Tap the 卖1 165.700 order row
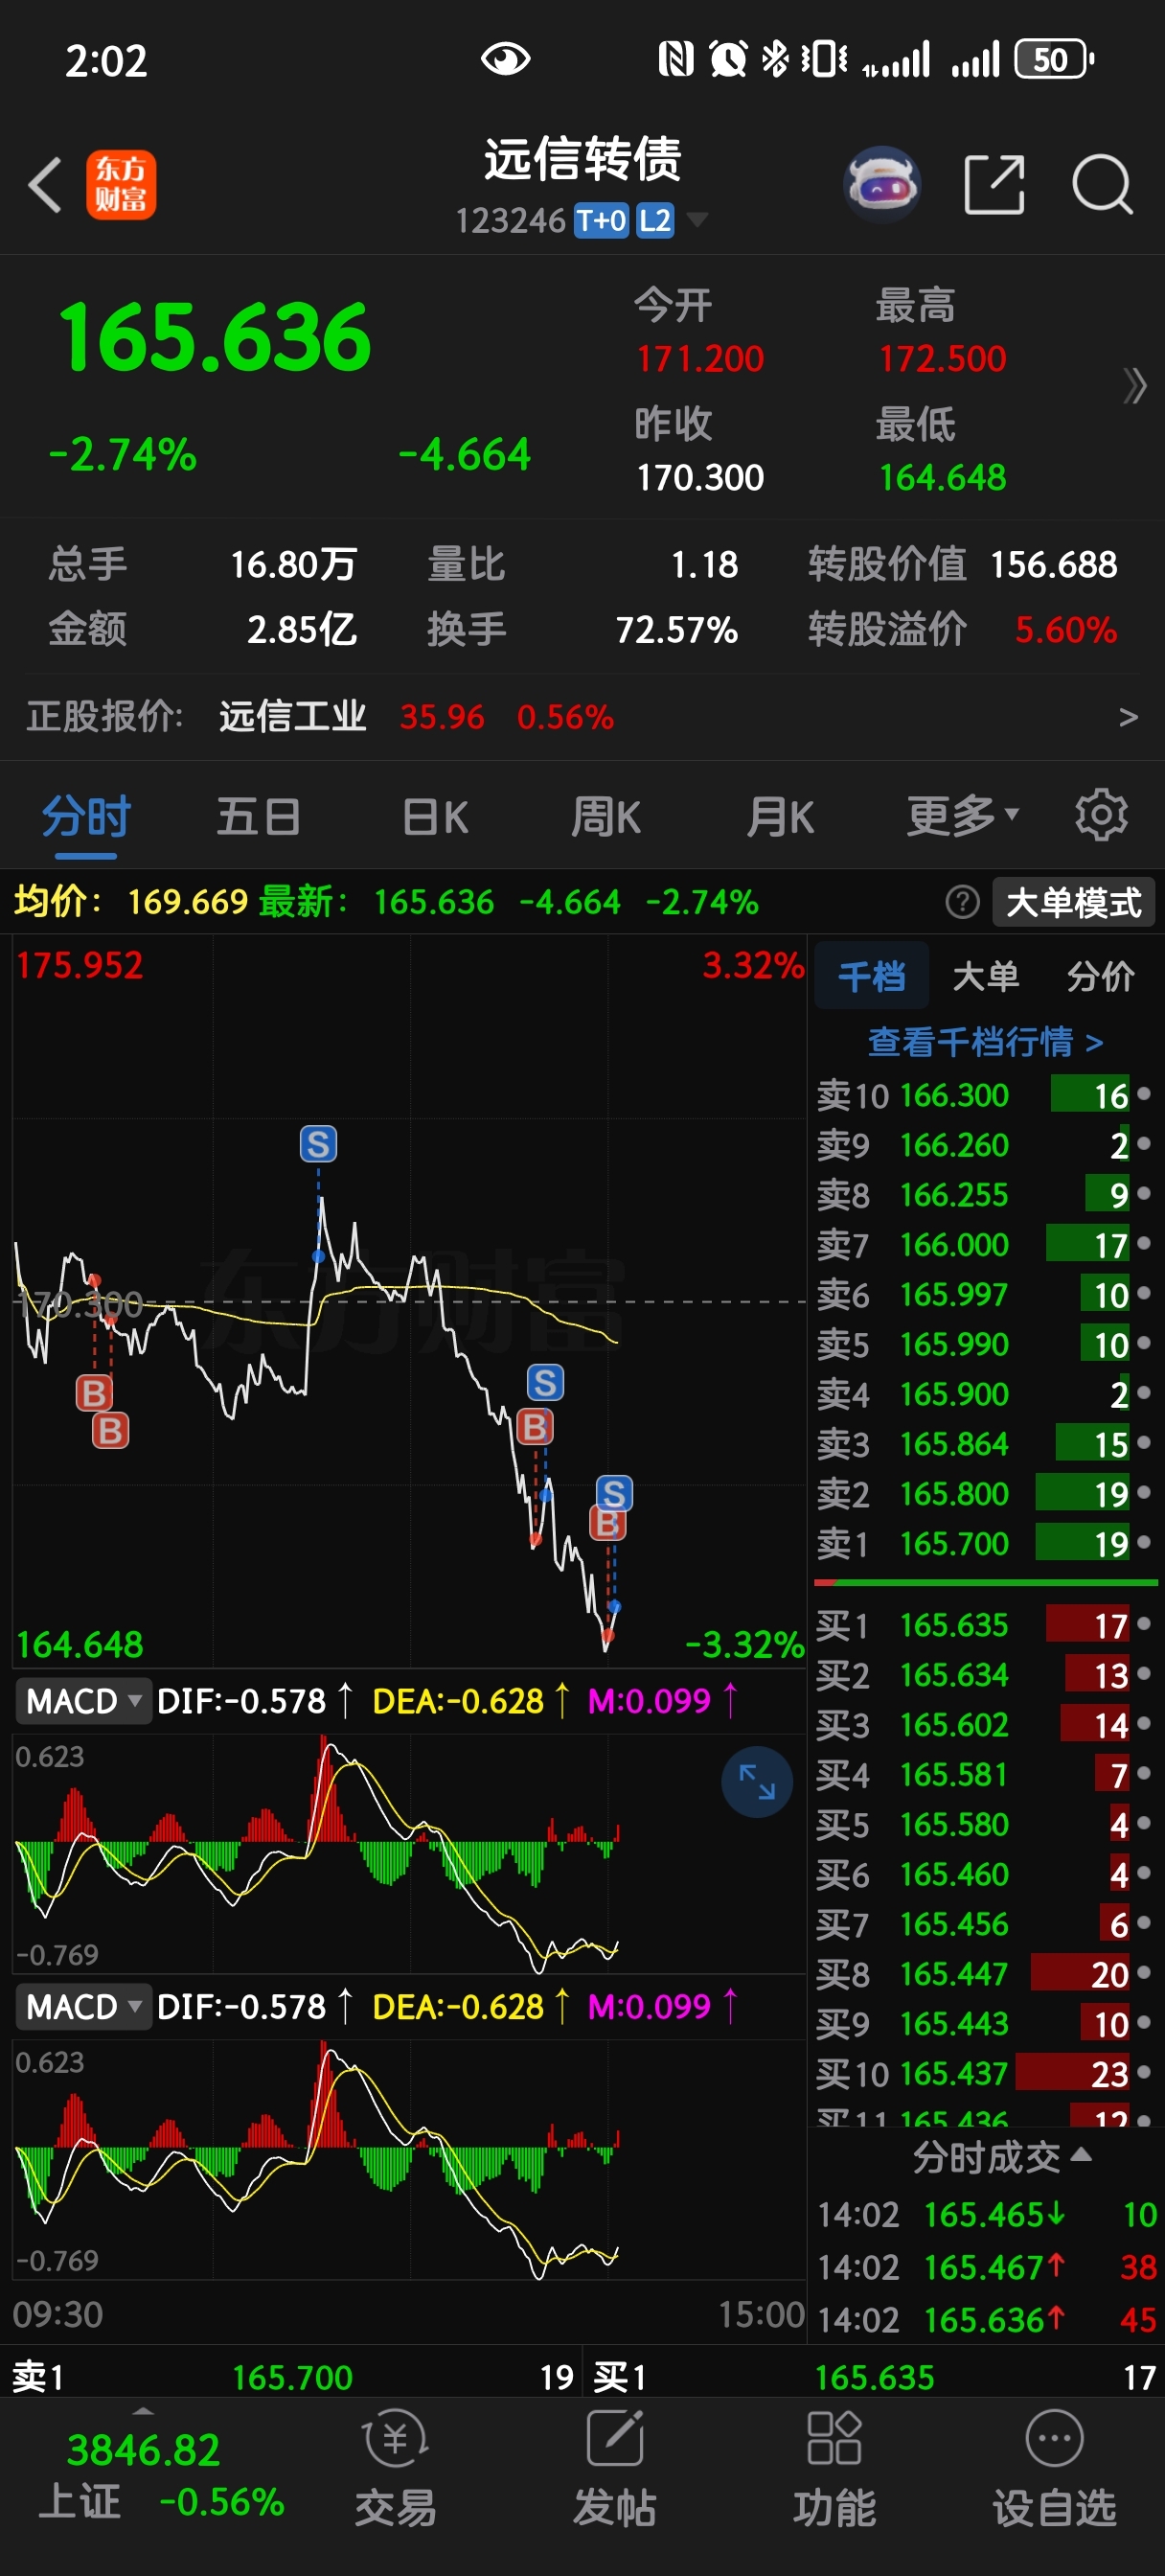This screenshot has height=2576, width=1165. pyautogui.click(x=985, y=1543)
